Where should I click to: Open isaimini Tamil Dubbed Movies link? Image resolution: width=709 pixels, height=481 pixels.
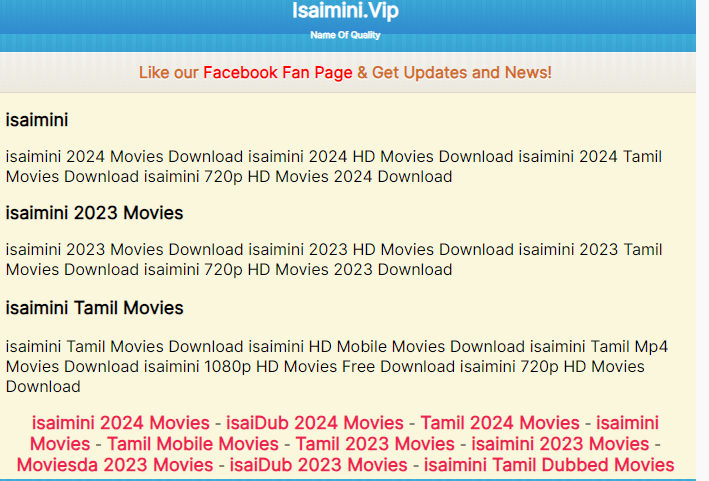point(549,465)
